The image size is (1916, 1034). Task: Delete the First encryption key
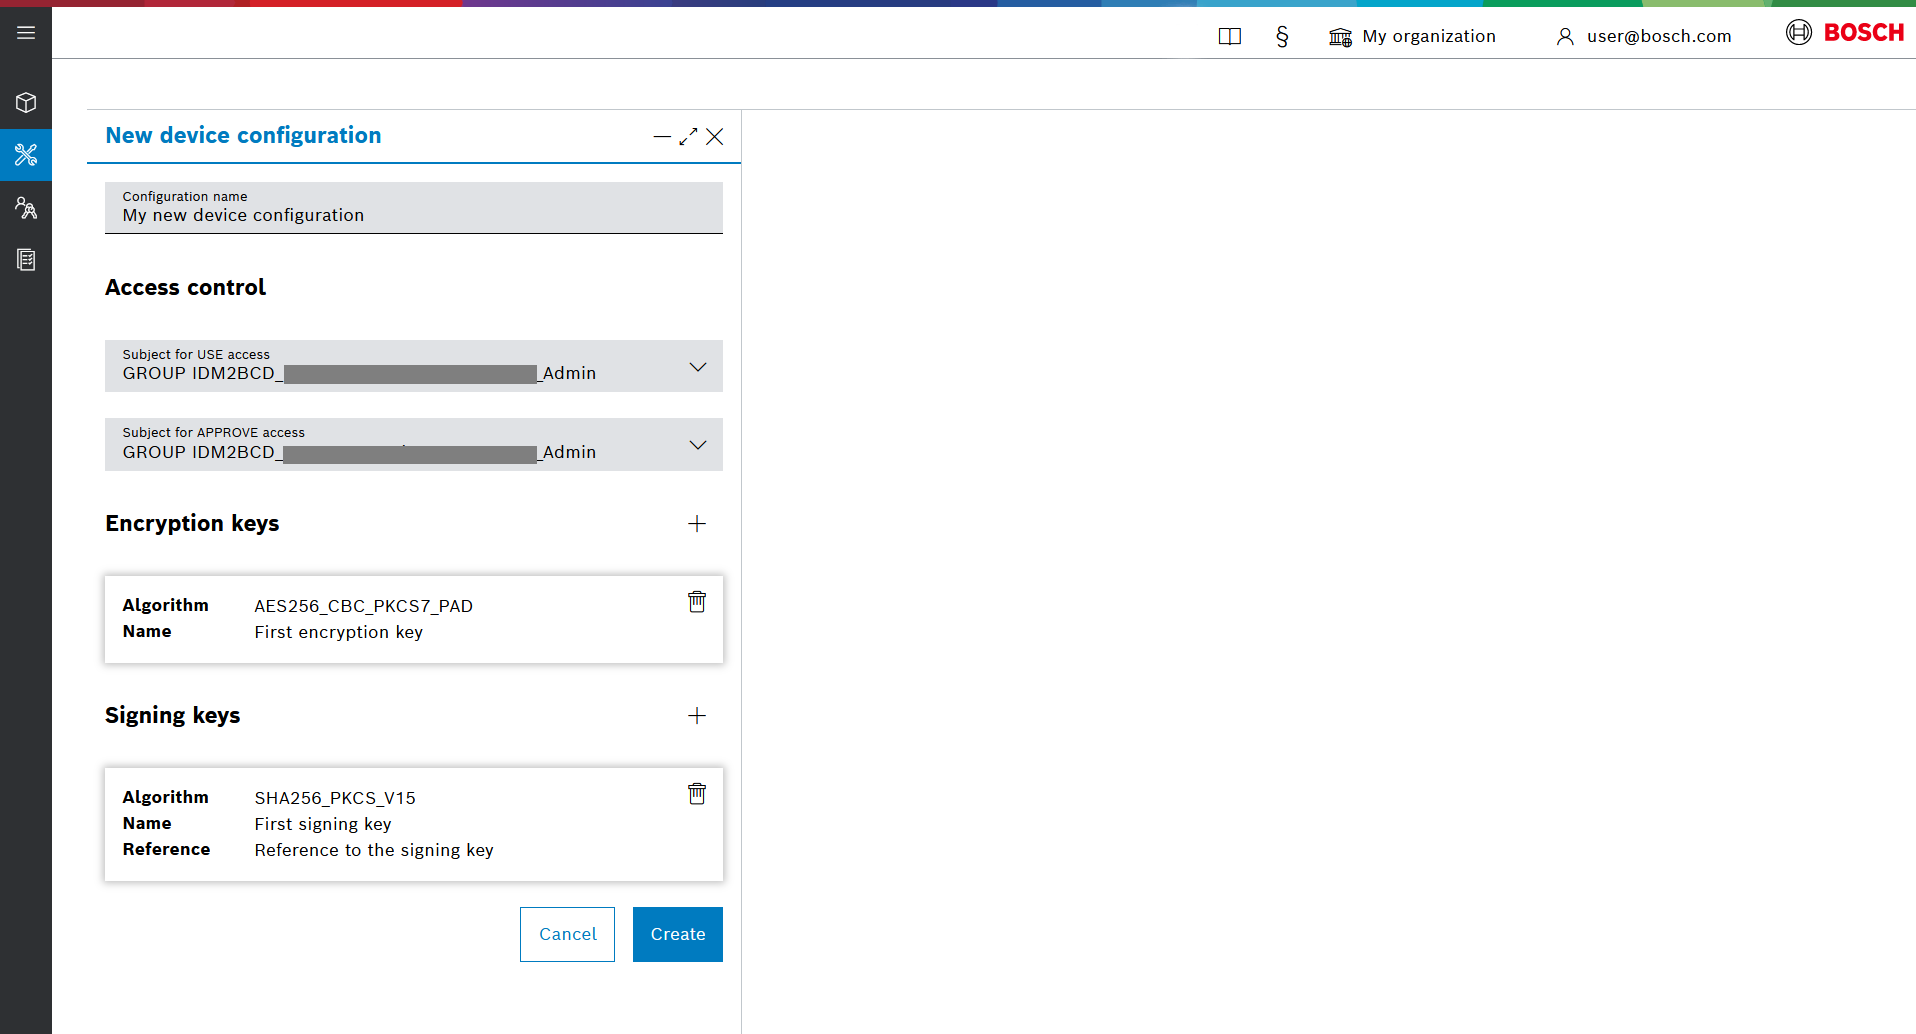(697, 602)
